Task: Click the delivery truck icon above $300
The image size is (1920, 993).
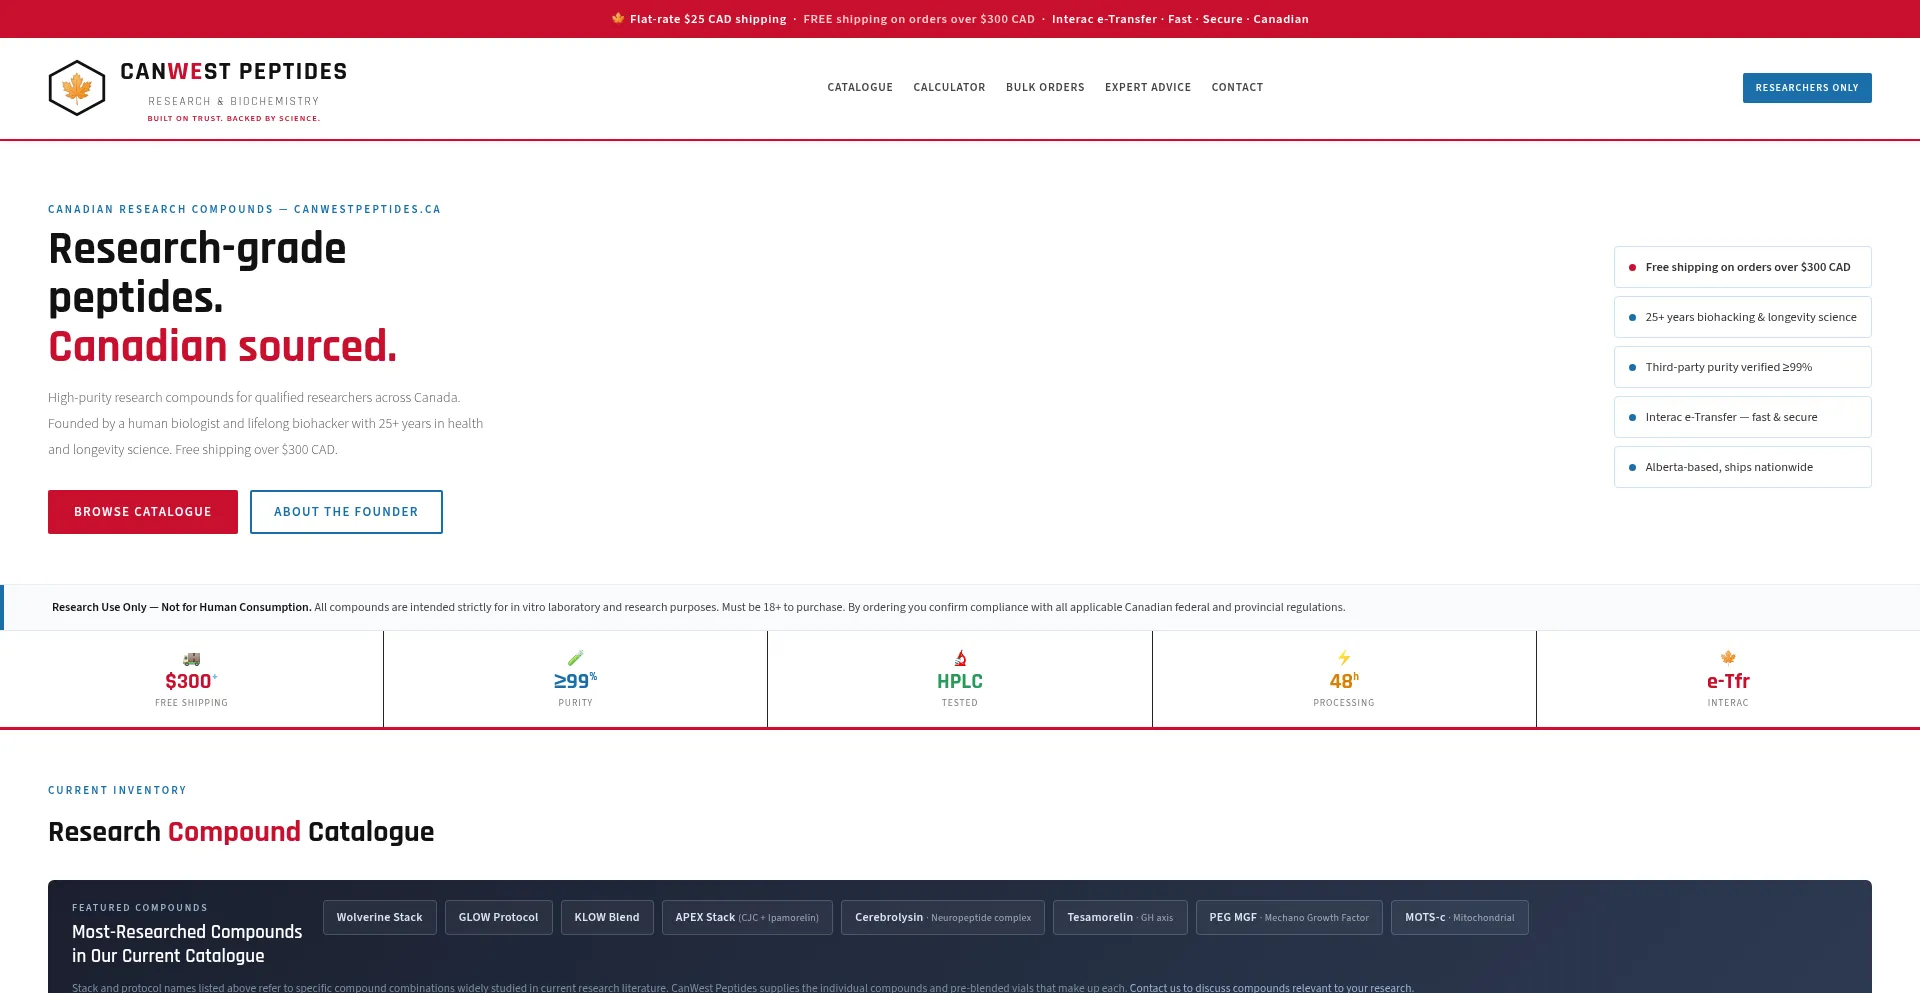Action: click(192, 658)
